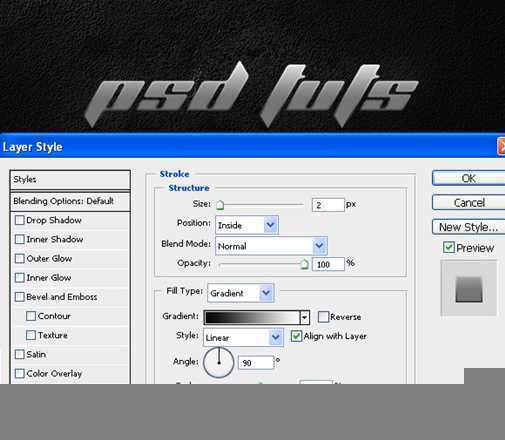Click the Cancel button
505x440 pixels.
(468, 203)
